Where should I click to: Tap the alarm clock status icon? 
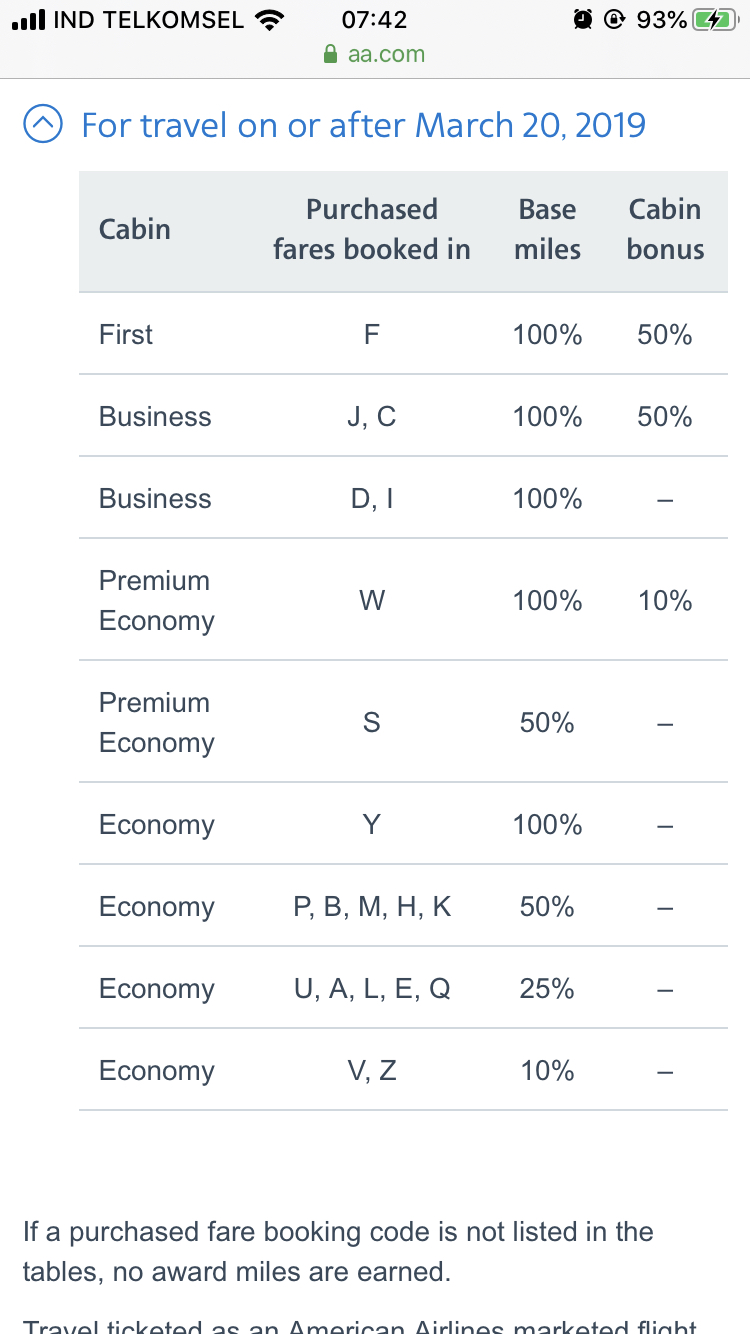[583, 20]
